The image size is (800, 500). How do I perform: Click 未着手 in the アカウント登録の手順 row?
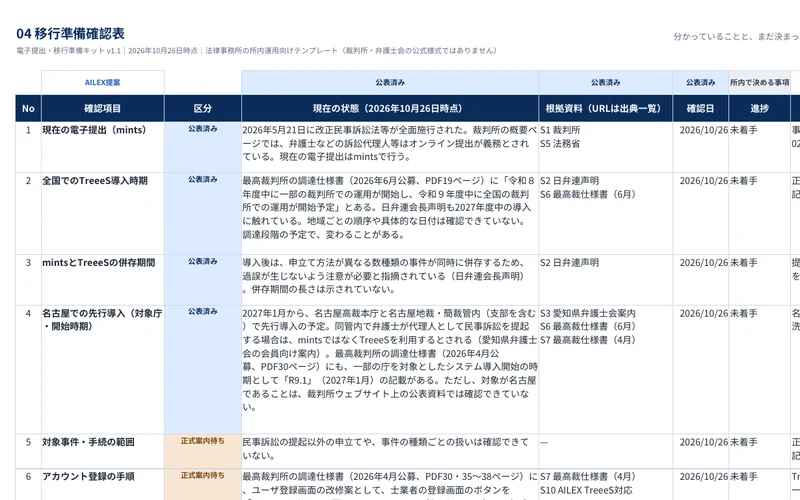pyautogui.click(x=743, y=477)
